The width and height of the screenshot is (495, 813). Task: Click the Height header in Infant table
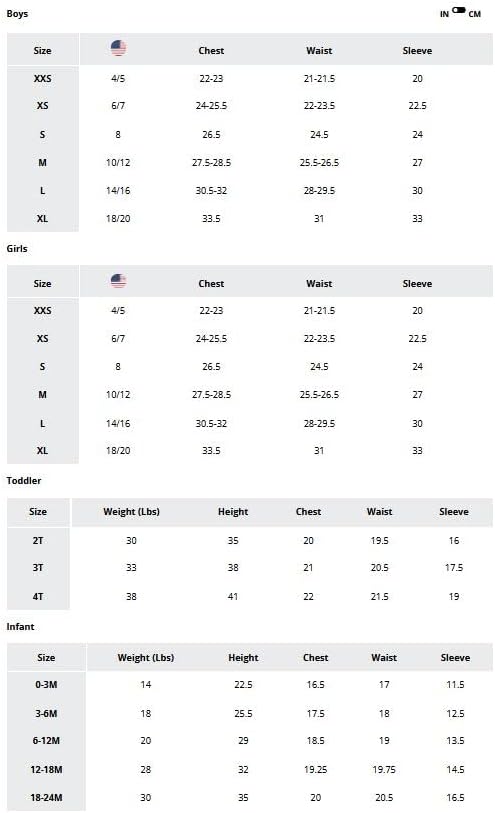(x=243, y=658)
